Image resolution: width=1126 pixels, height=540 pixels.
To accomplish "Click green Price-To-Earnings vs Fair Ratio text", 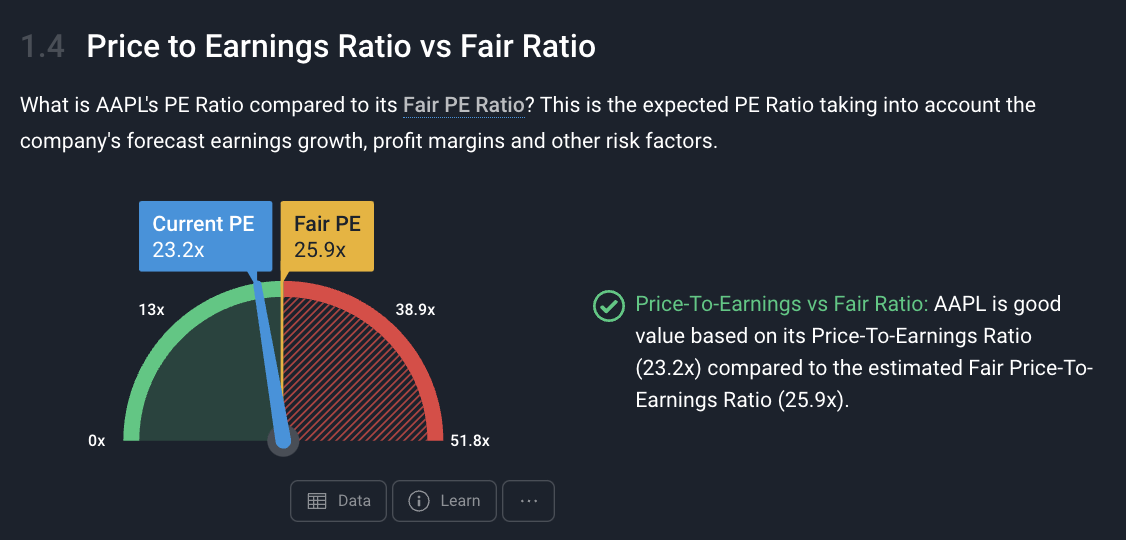I will click(x=783, y=304).
